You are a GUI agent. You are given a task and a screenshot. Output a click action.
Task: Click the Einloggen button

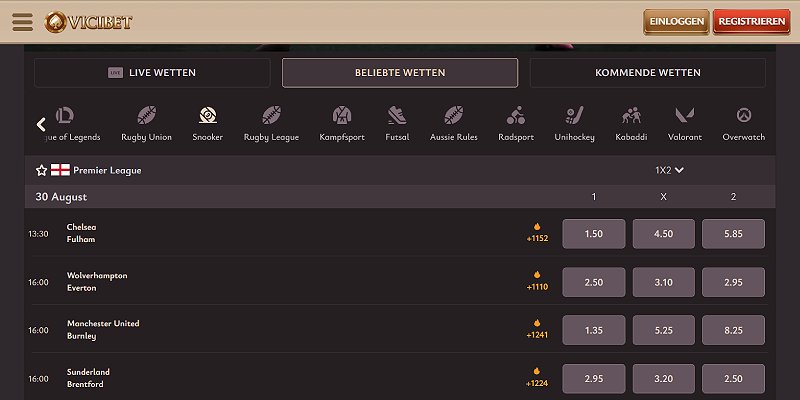676,22
